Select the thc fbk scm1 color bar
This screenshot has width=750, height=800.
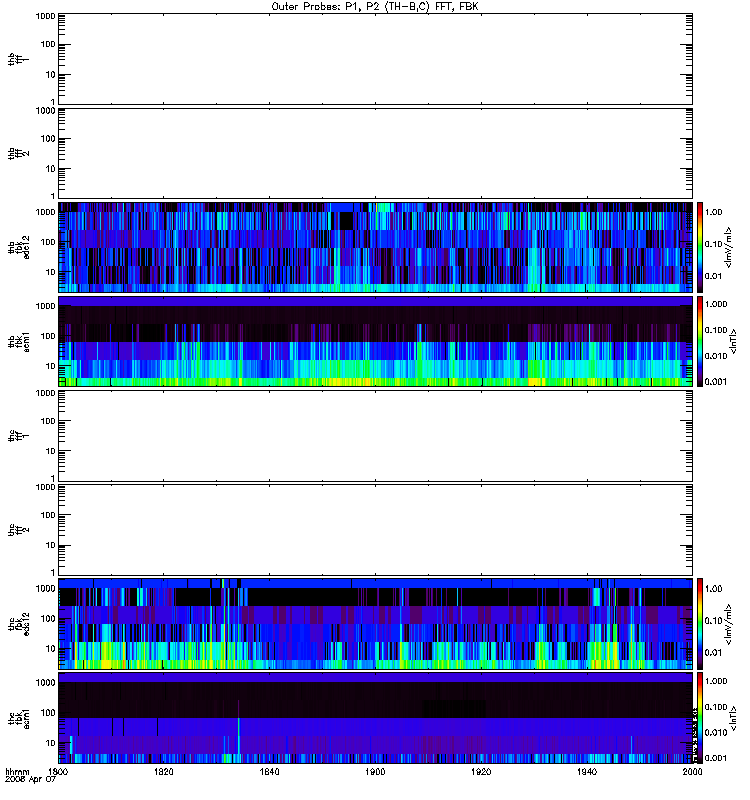tap(700, 718)
